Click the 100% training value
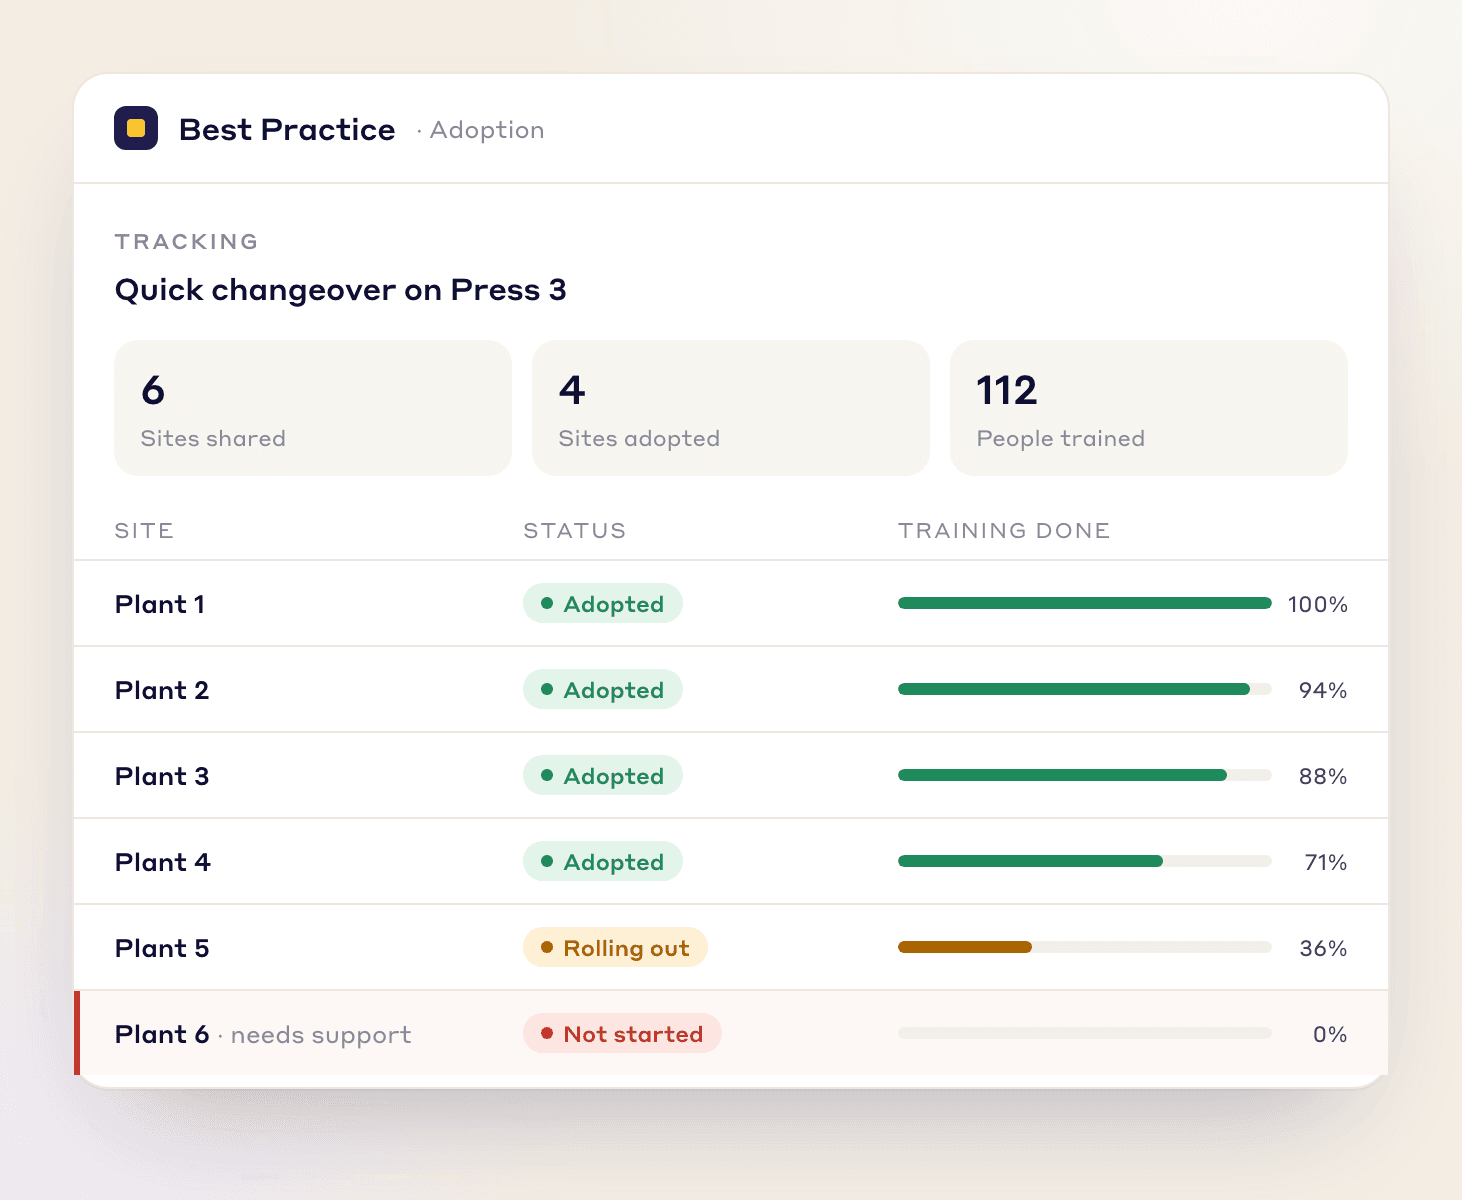The width and height of the screenshot is (1462, 1200). pos(1318,604)
